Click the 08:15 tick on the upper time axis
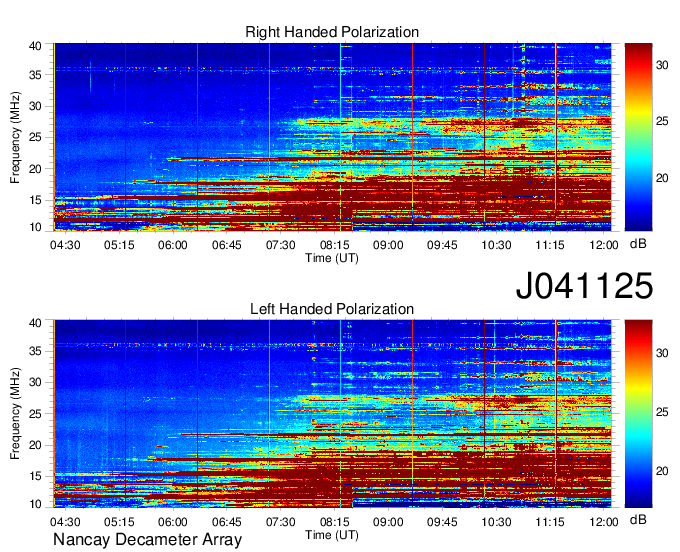 coord(334,245)
